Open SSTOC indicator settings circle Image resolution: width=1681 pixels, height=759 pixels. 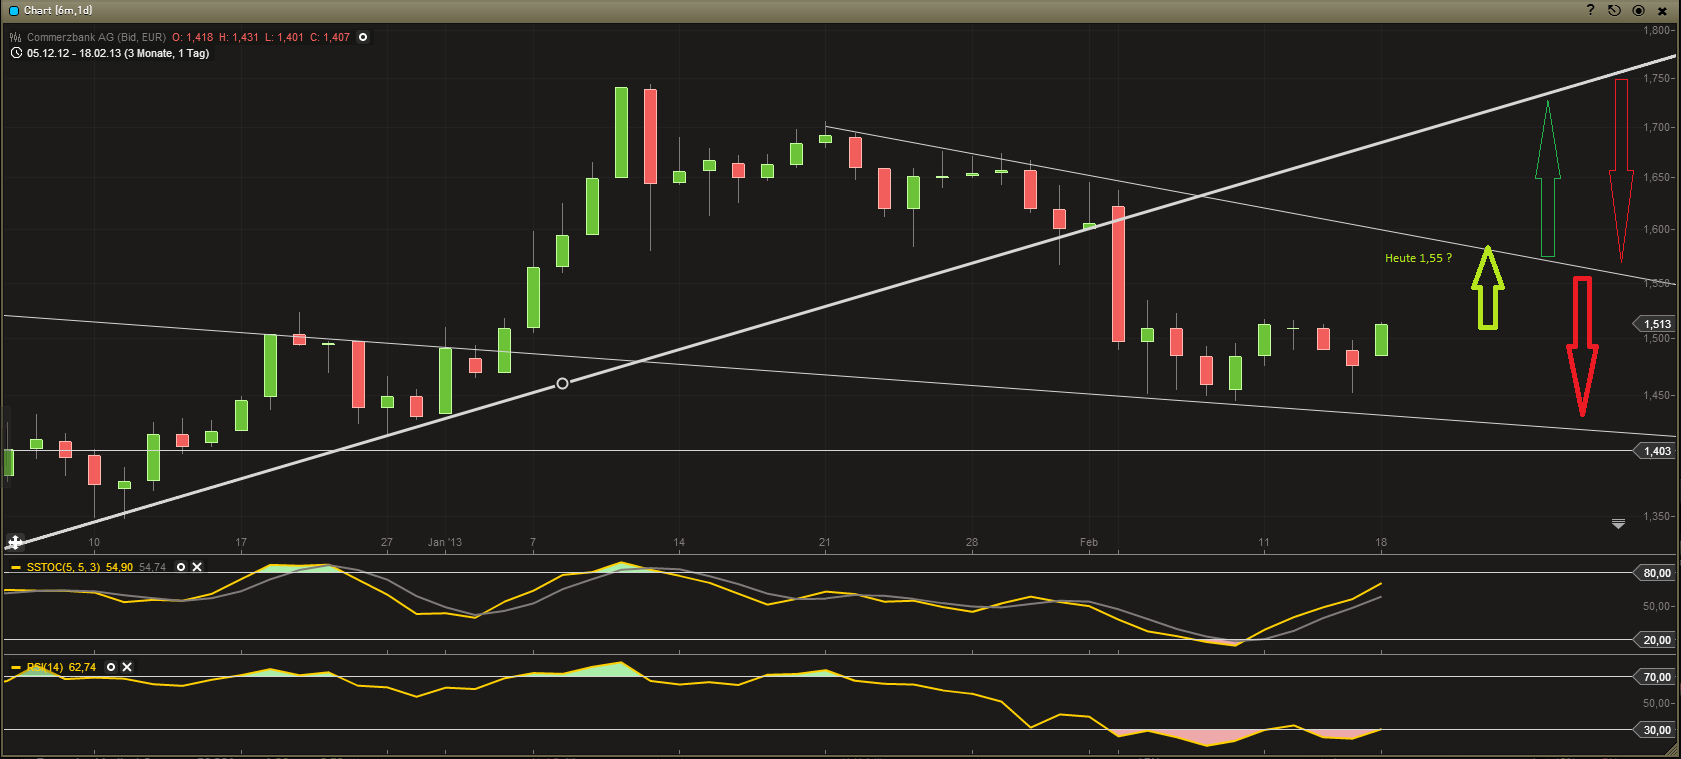[x=181, y=567]
